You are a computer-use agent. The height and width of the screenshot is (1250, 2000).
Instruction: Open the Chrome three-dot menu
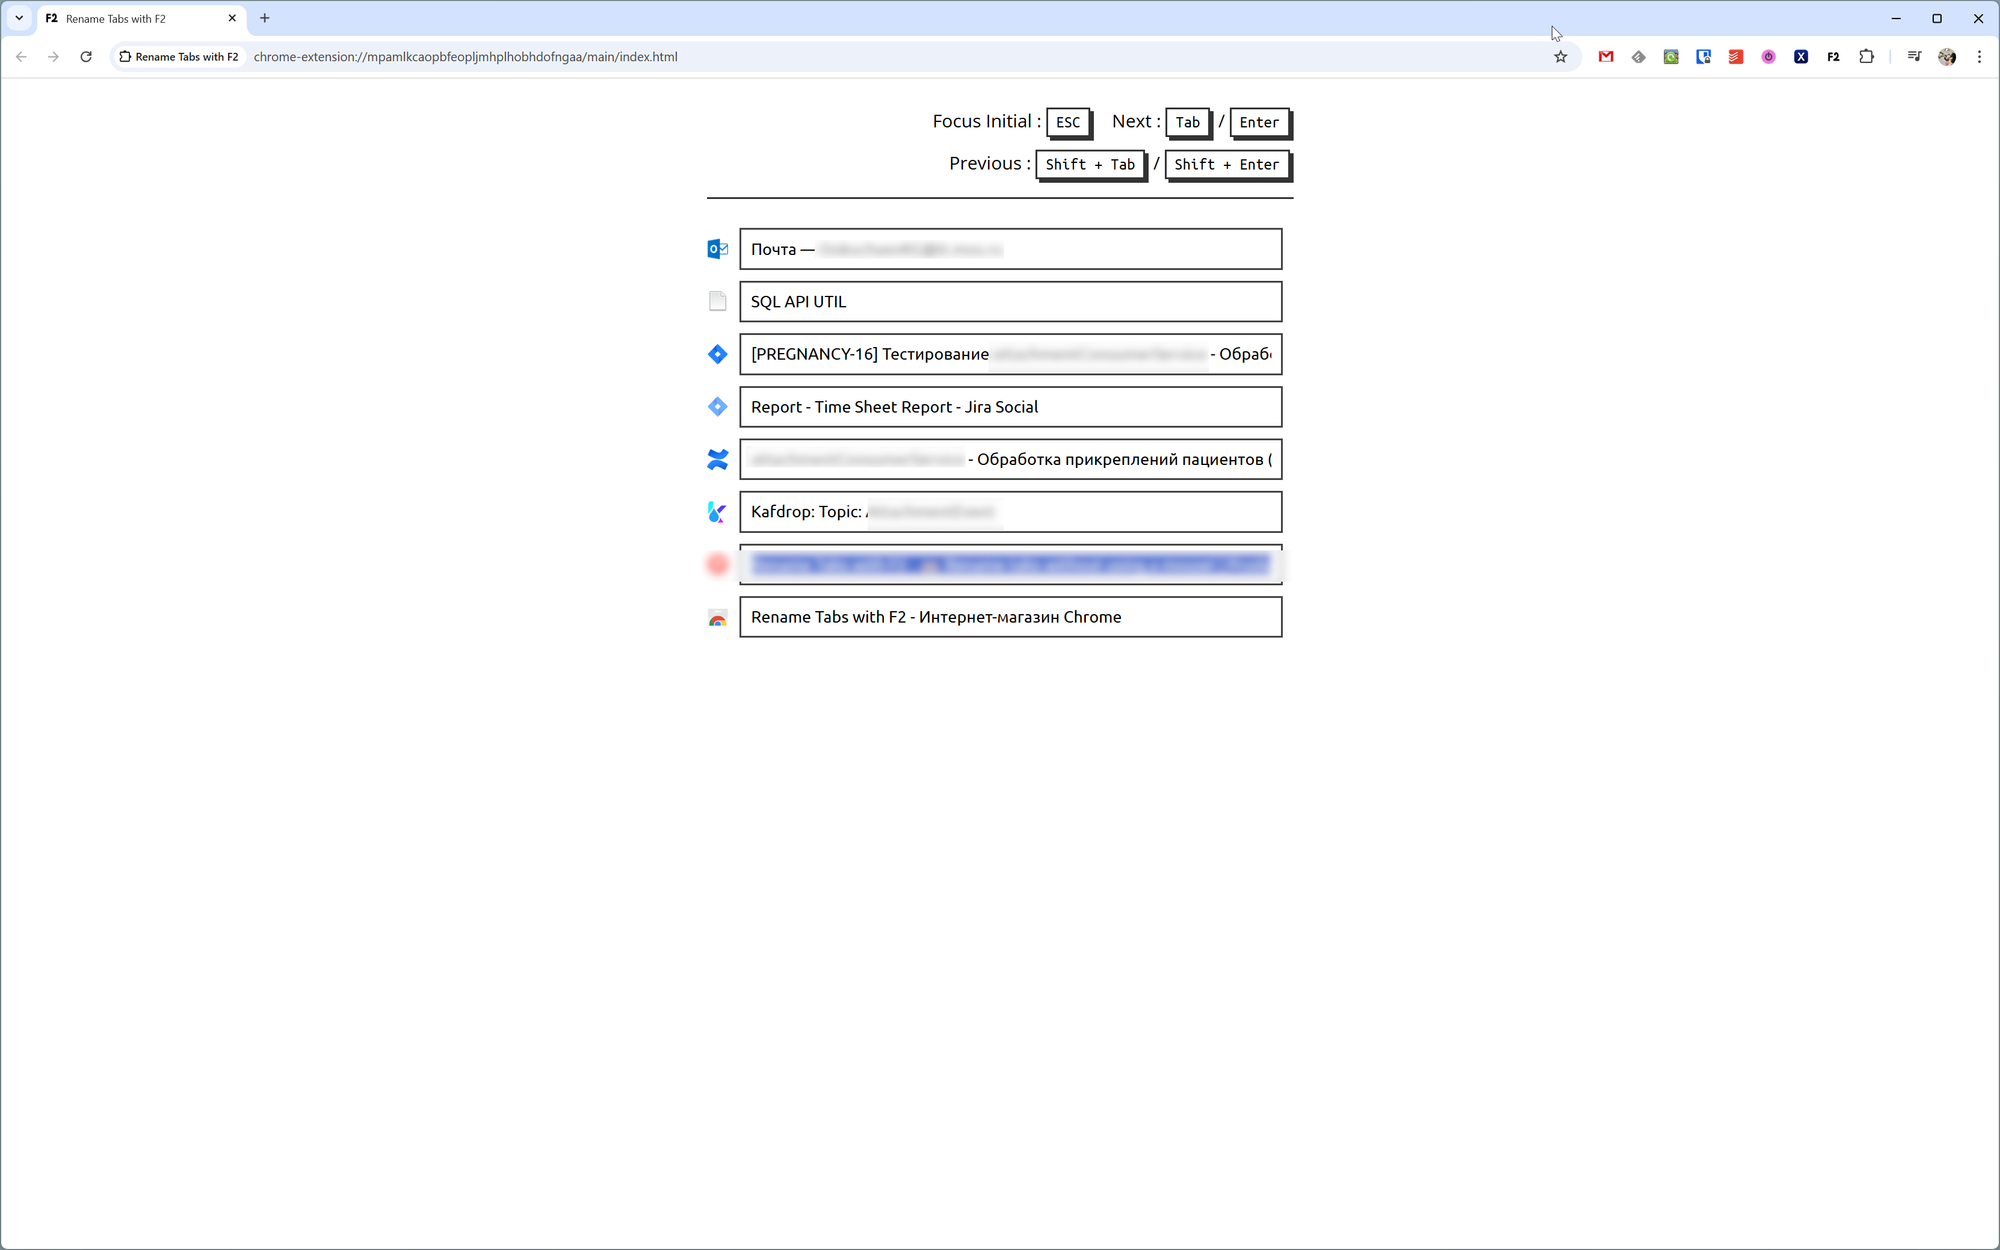(x=1979, y=57)
